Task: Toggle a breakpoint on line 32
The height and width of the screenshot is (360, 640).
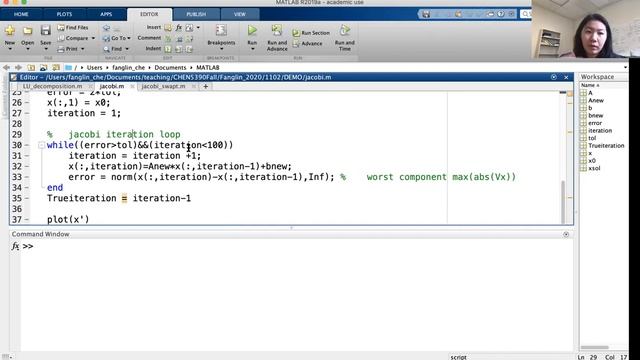Action: 27,167
